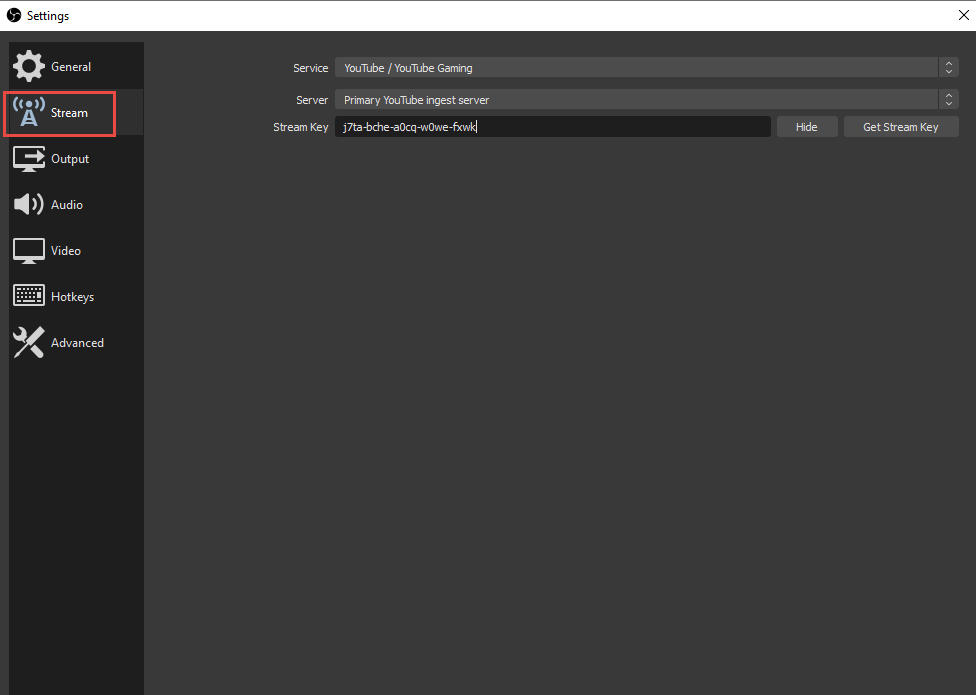The width and height of the screenshot is (976, 695).
Task: Click the Stream antenna icon
Action: click(x=29, y=113)
